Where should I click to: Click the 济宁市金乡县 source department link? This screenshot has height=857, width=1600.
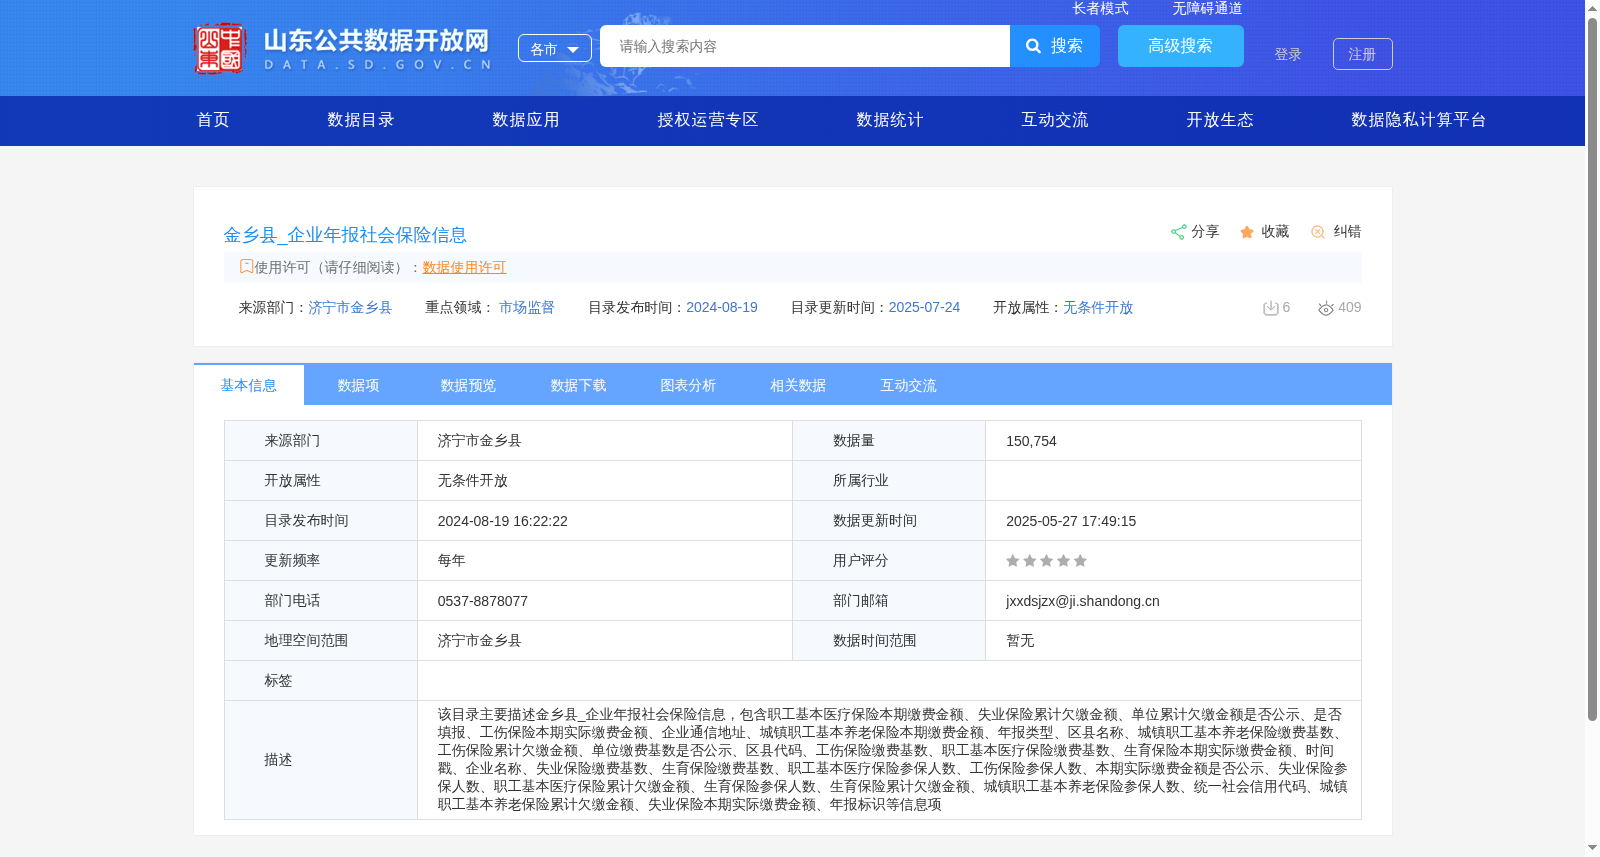(350, 307)
